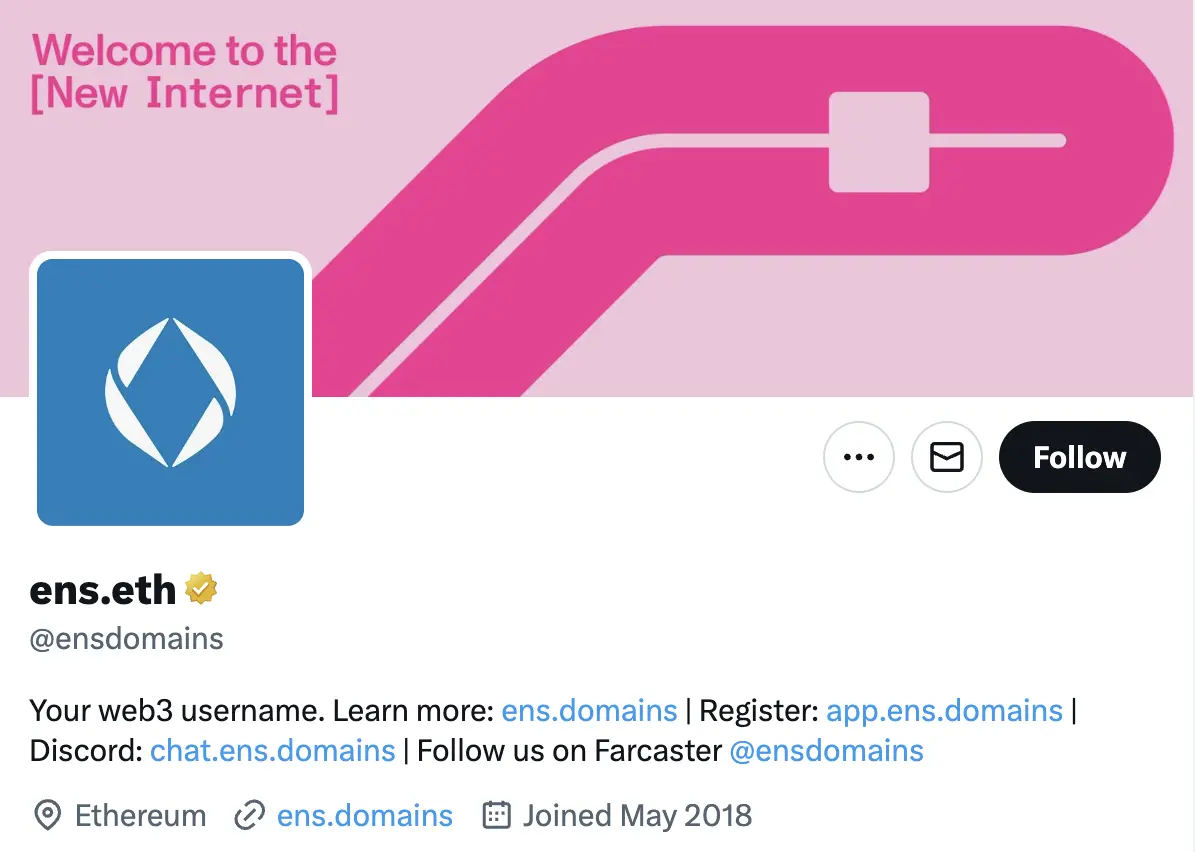Click the chain link icon
1196x852 pixels.
coord(249,816)
